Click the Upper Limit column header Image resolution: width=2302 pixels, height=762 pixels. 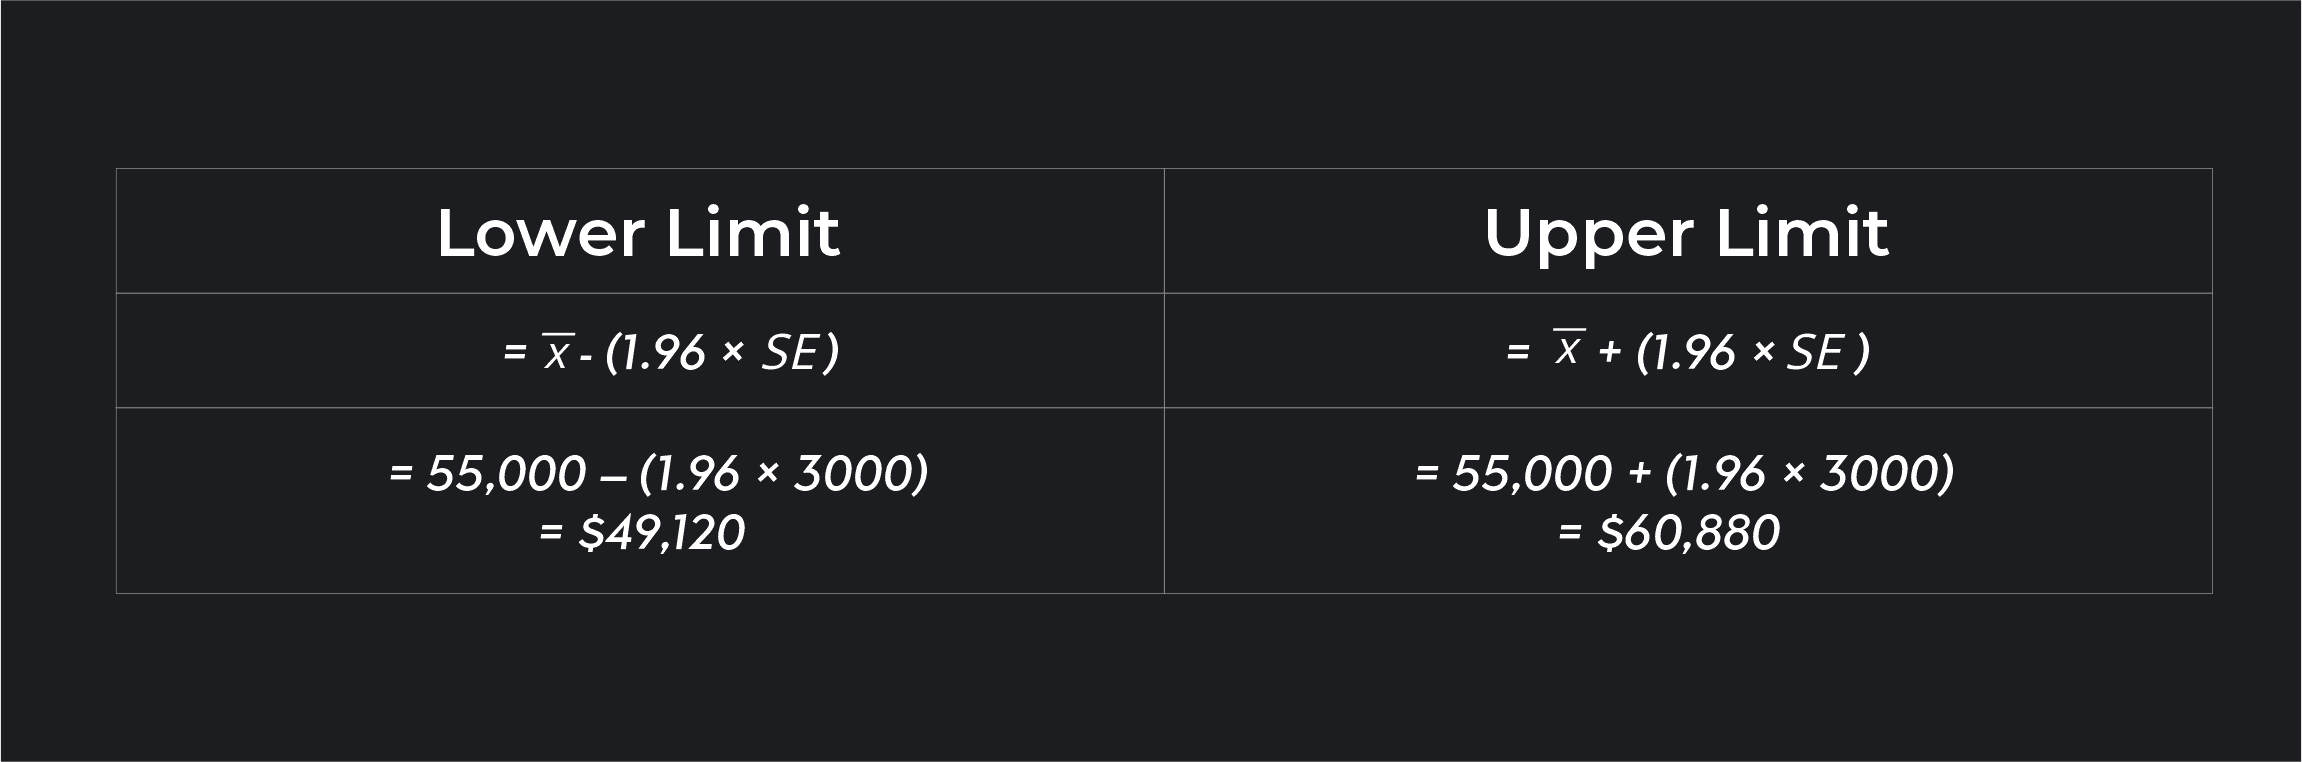(1686, 233)
